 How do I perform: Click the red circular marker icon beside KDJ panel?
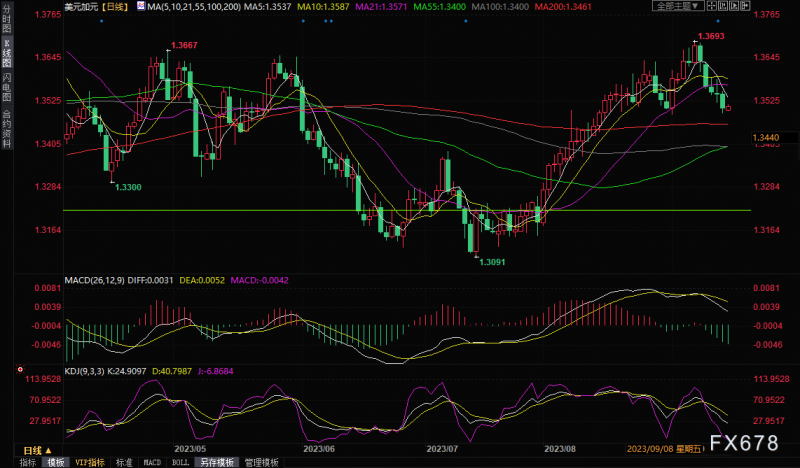20,369
